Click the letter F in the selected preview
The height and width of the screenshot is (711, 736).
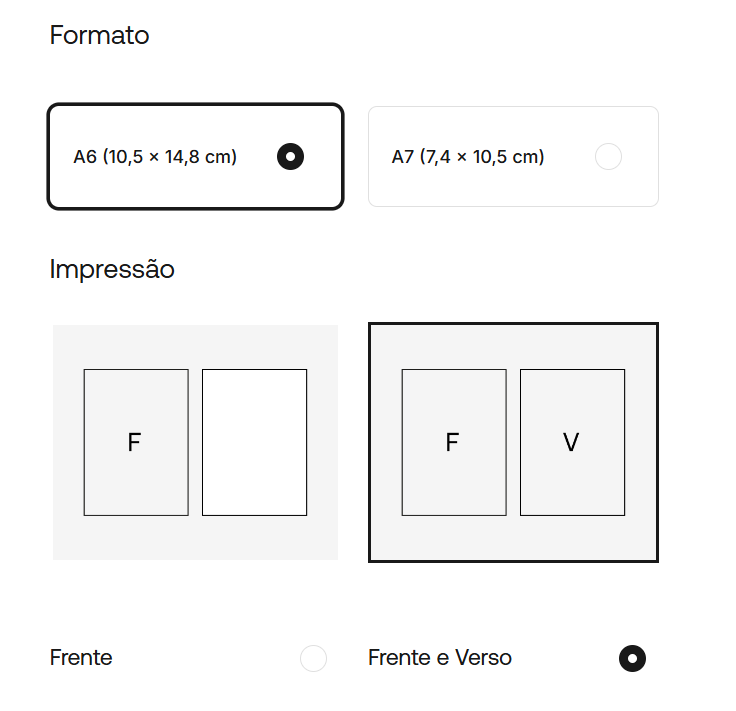tap(452, 442)
